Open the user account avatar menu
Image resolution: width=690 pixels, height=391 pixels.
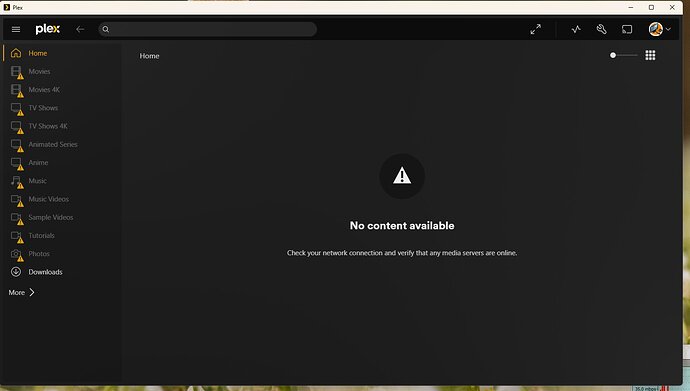click(659, 29)
